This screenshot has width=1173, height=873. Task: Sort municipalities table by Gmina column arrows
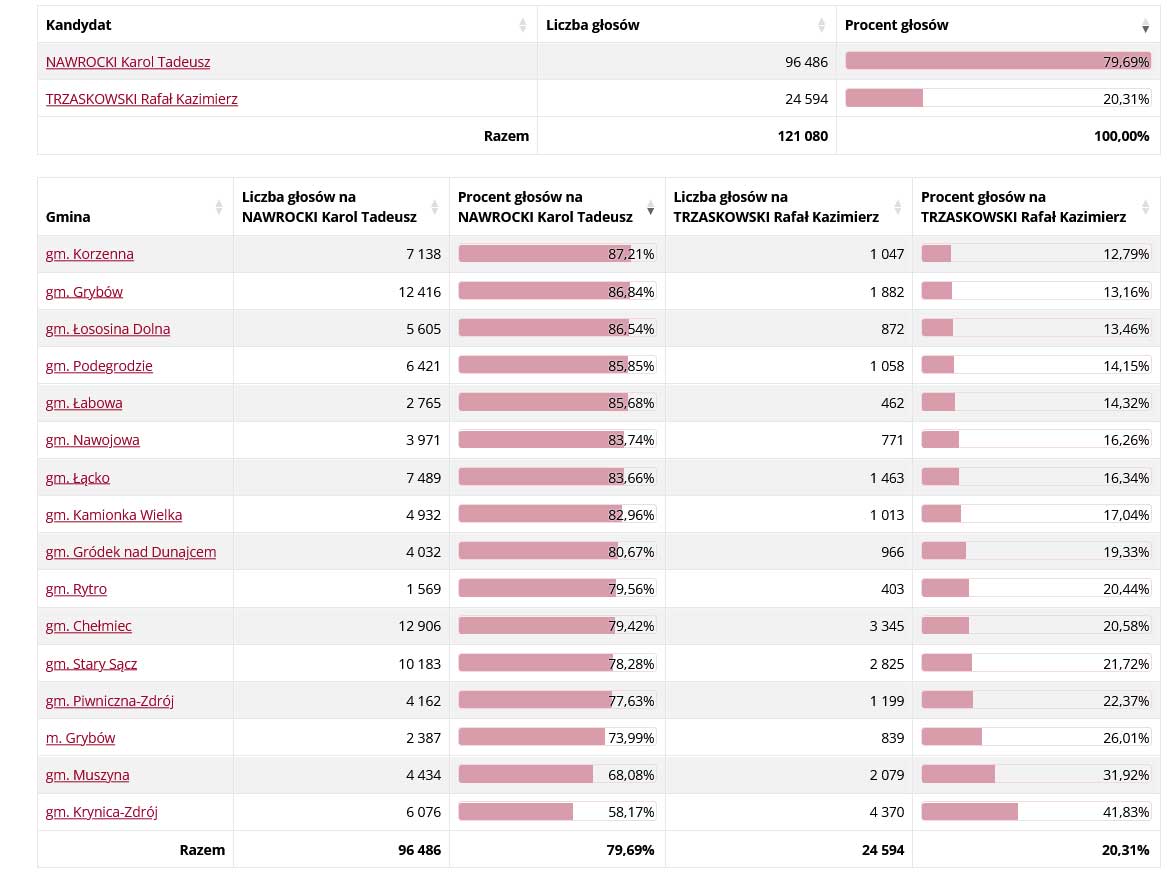(x=219, y=207)
